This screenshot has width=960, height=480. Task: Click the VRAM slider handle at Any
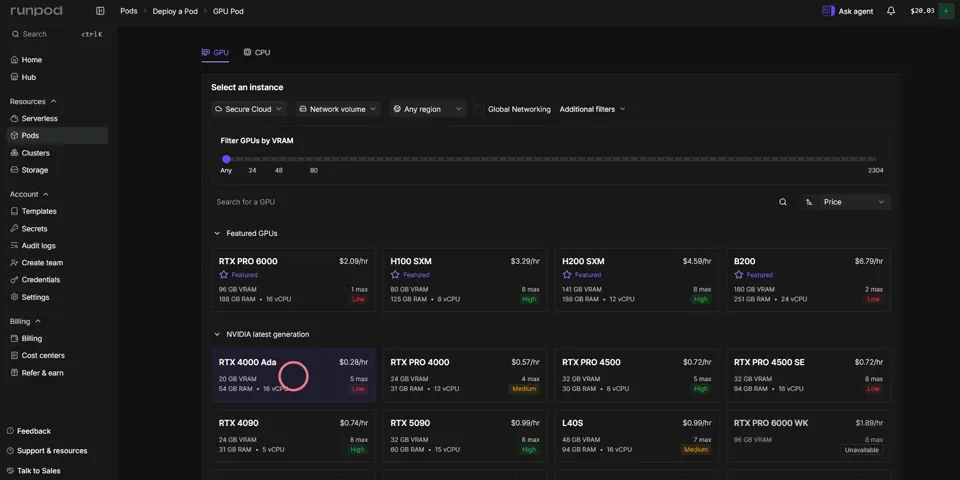click(227, 159)
